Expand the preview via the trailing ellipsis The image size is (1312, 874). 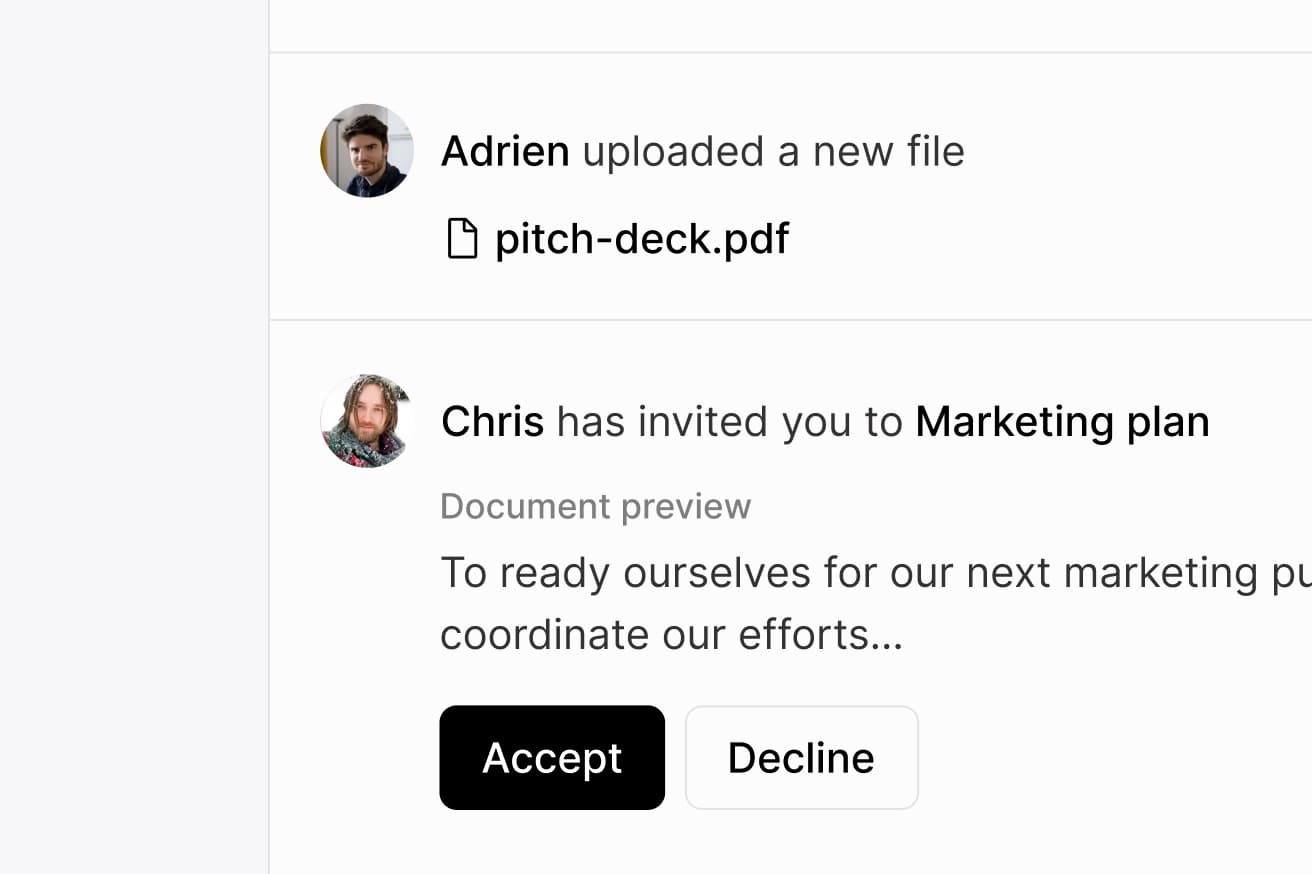pyautogui.click(x=887, y=637)
